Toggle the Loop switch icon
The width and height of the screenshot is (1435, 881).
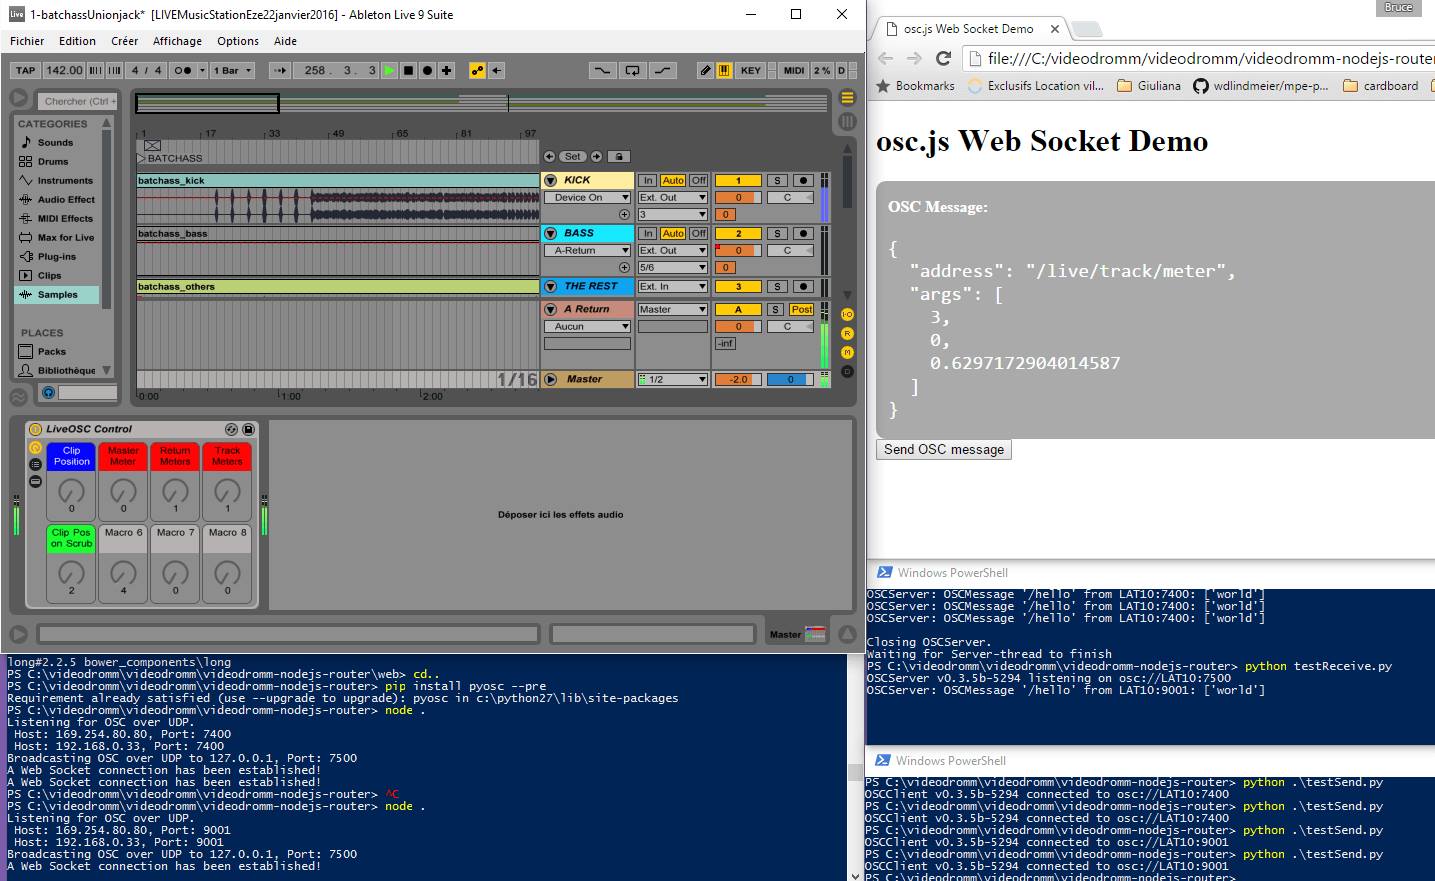(x=632, y=70)
